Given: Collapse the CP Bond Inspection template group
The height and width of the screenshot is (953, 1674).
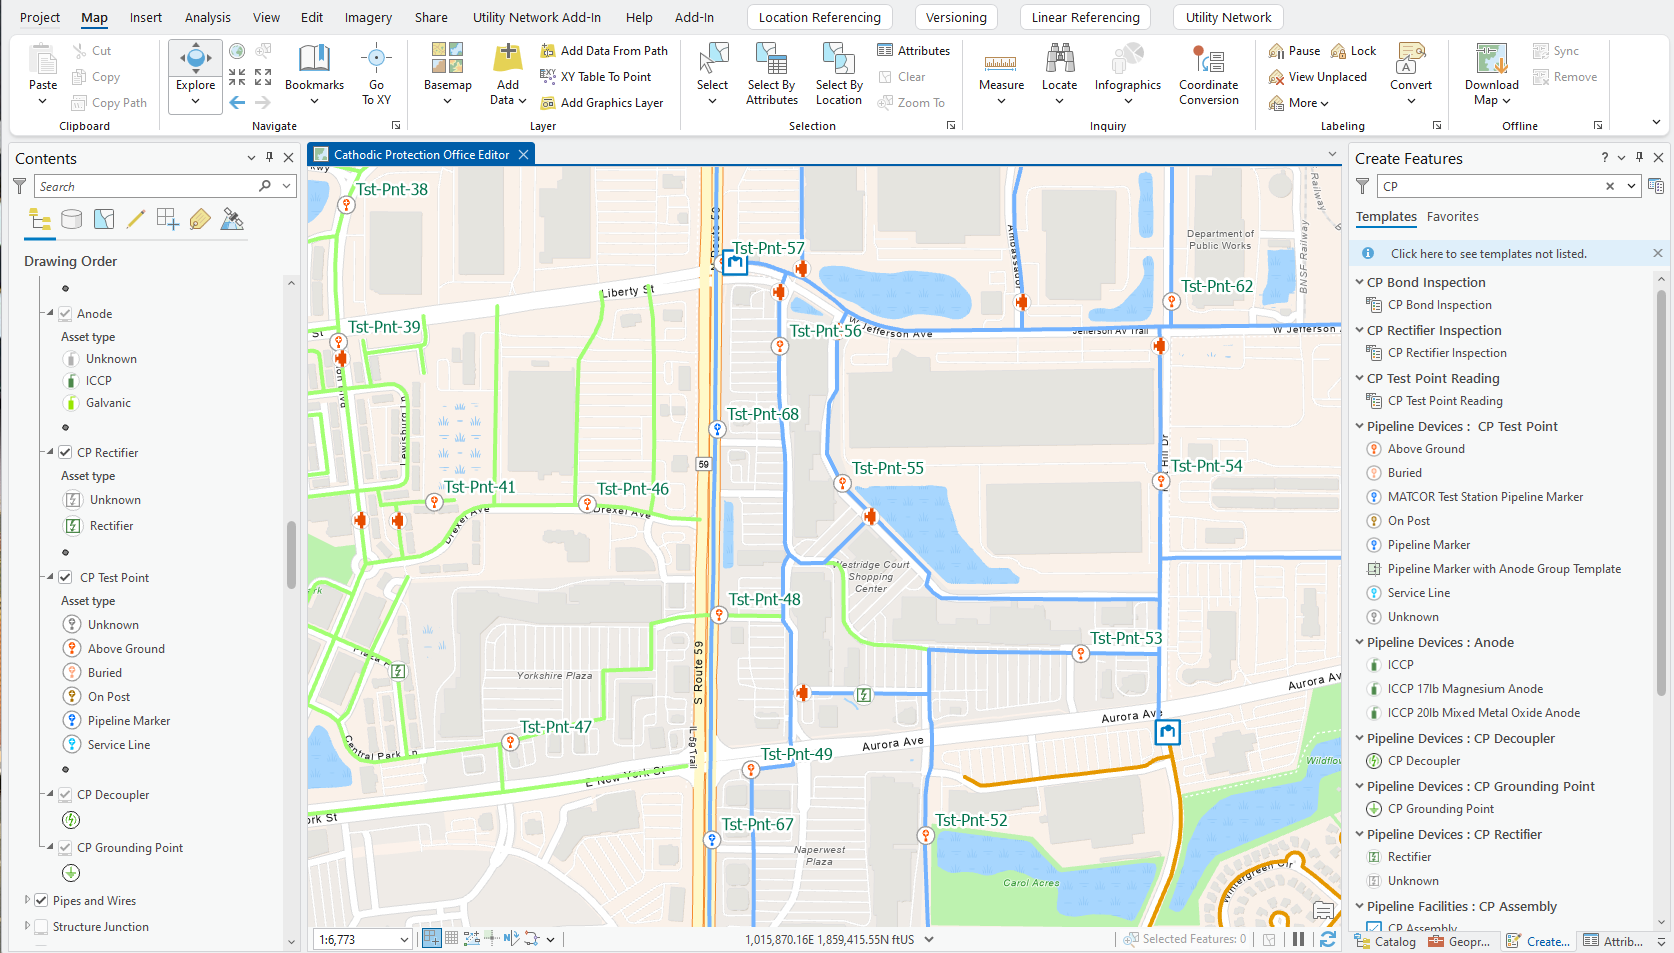Looking at the screenshot, I should 1360,282.
